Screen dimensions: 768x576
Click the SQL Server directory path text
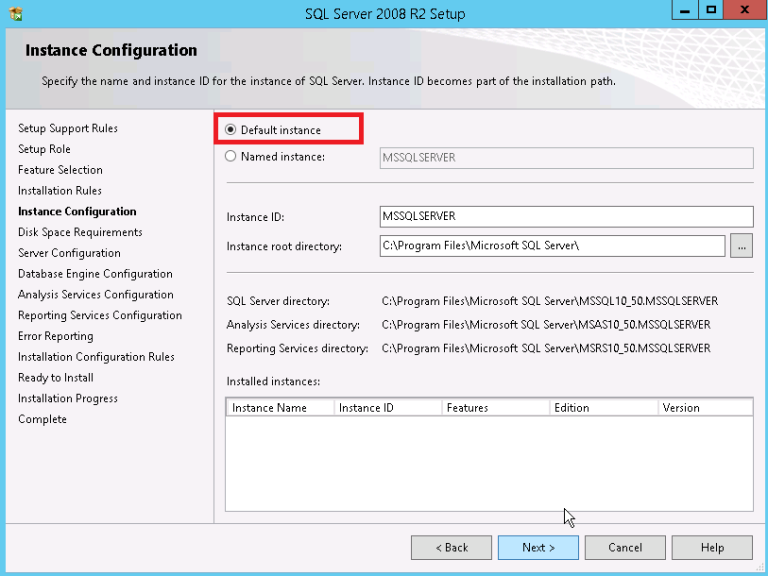click(x=550, y=301)
